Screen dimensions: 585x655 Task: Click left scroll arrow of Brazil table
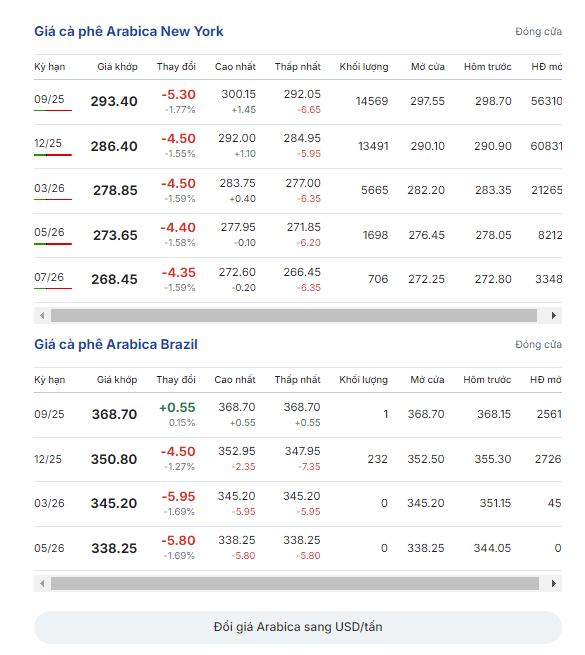tap(42, 584)
